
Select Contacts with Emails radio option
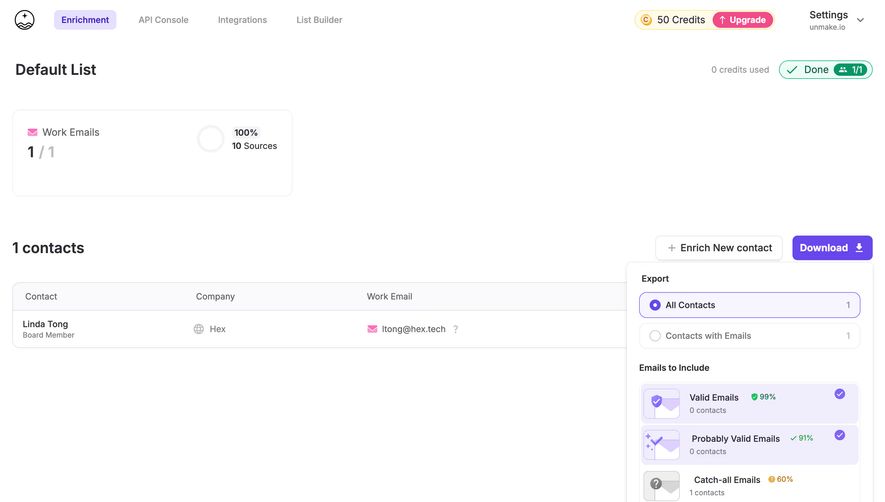coord(750,335)
